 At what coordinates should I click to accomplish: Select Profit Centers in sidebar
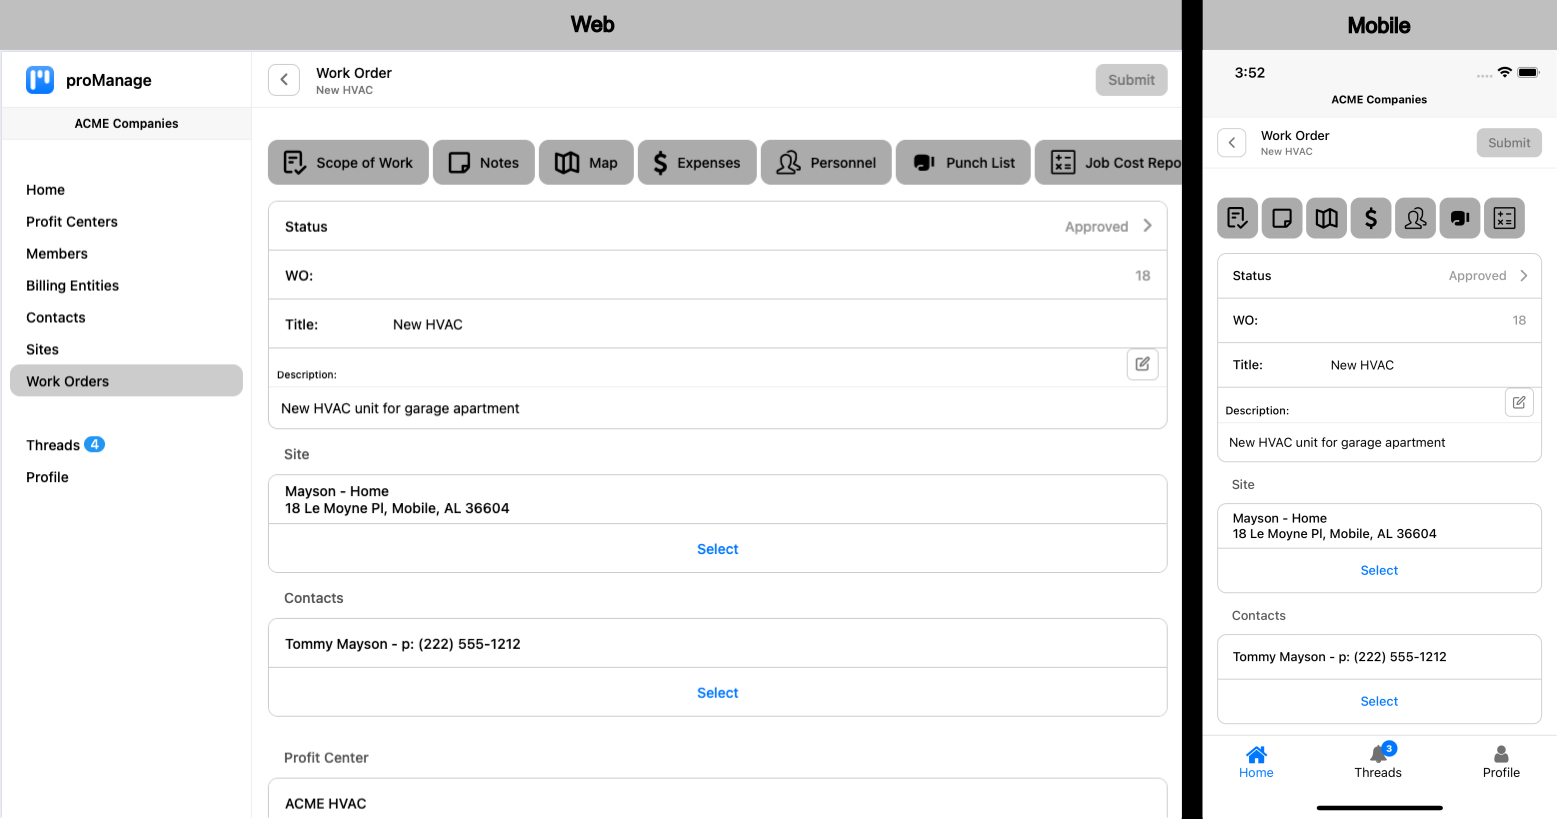(x=72, y=222)
